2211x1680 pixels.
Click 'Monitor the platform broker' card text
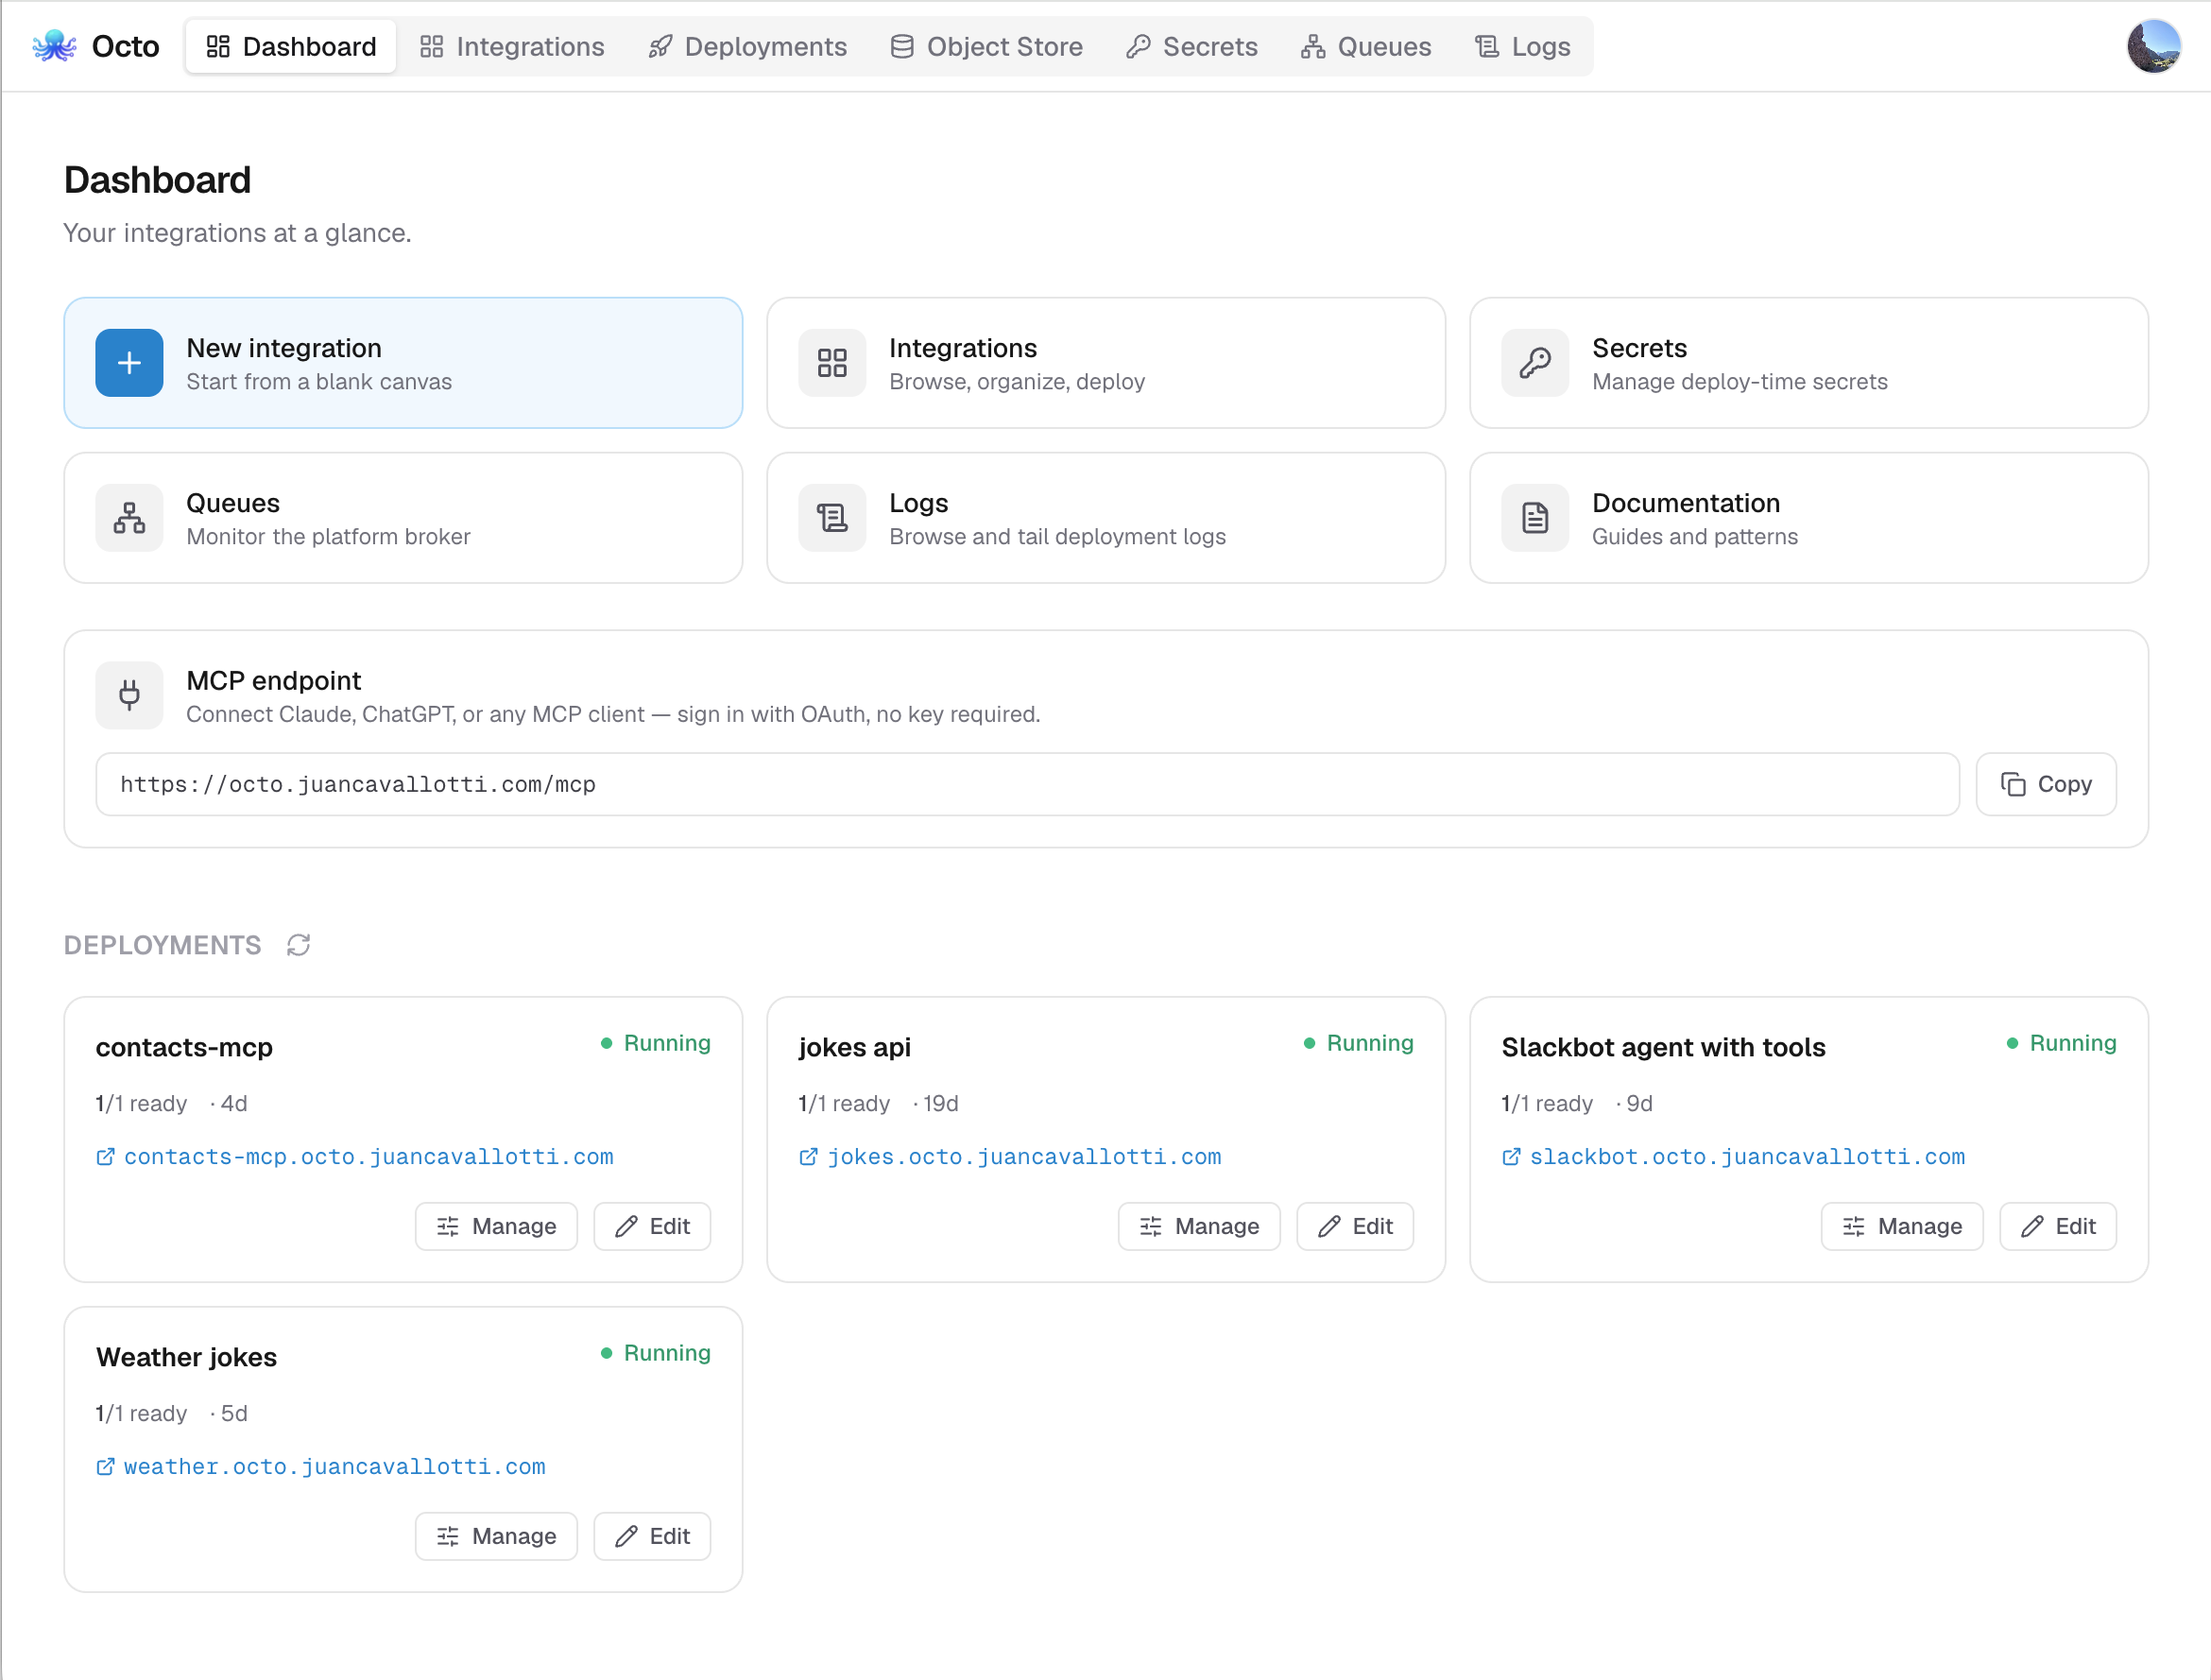(328, 537)
